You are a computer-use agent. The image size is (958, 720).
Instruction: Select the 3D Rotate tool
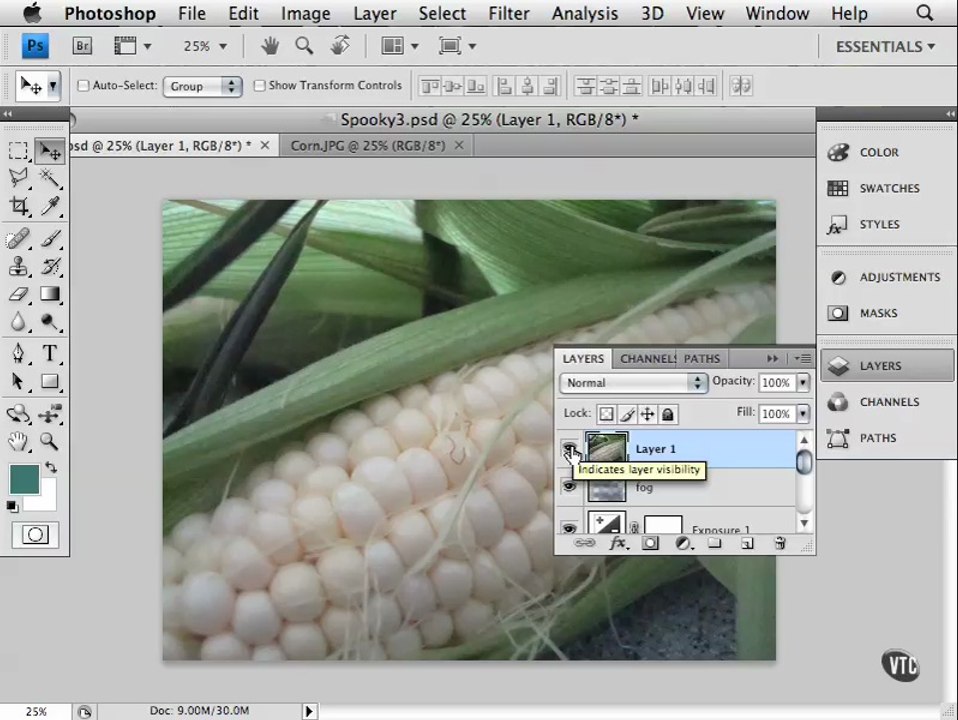pos(18,414)
